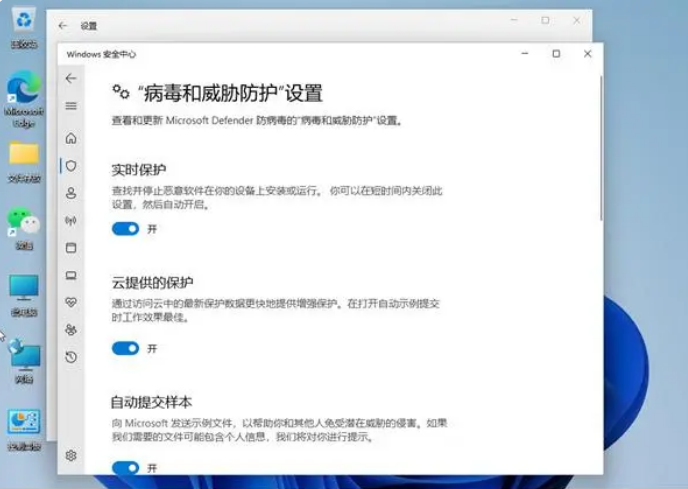
Task: Click back arrow in 设置 window
Action: pyautogui.click(x=63, y=26)
